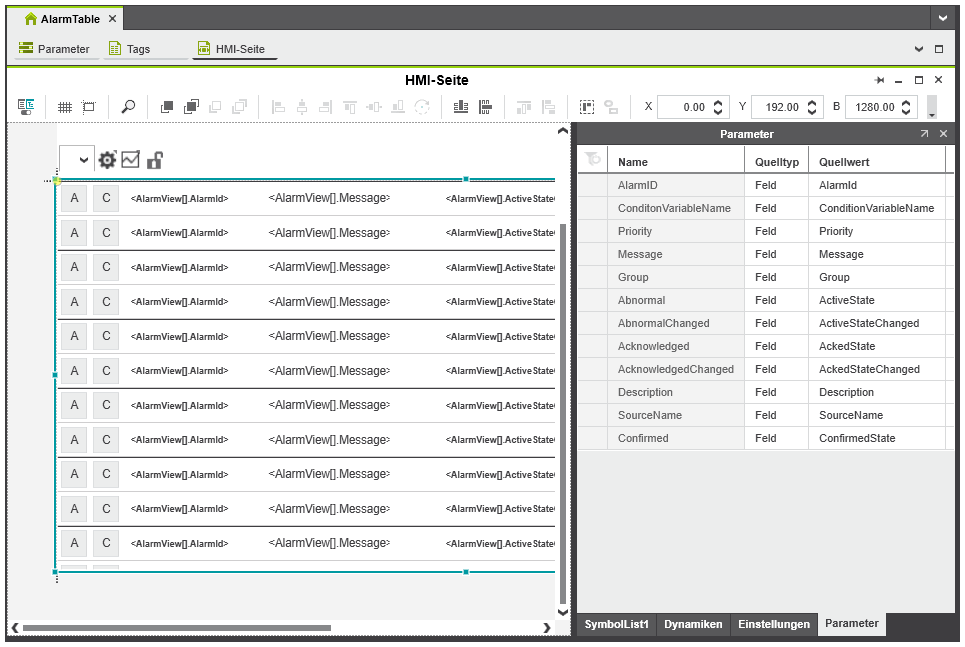Click the bring to front icon
This screenshot has height=647, width=965.
167,107
